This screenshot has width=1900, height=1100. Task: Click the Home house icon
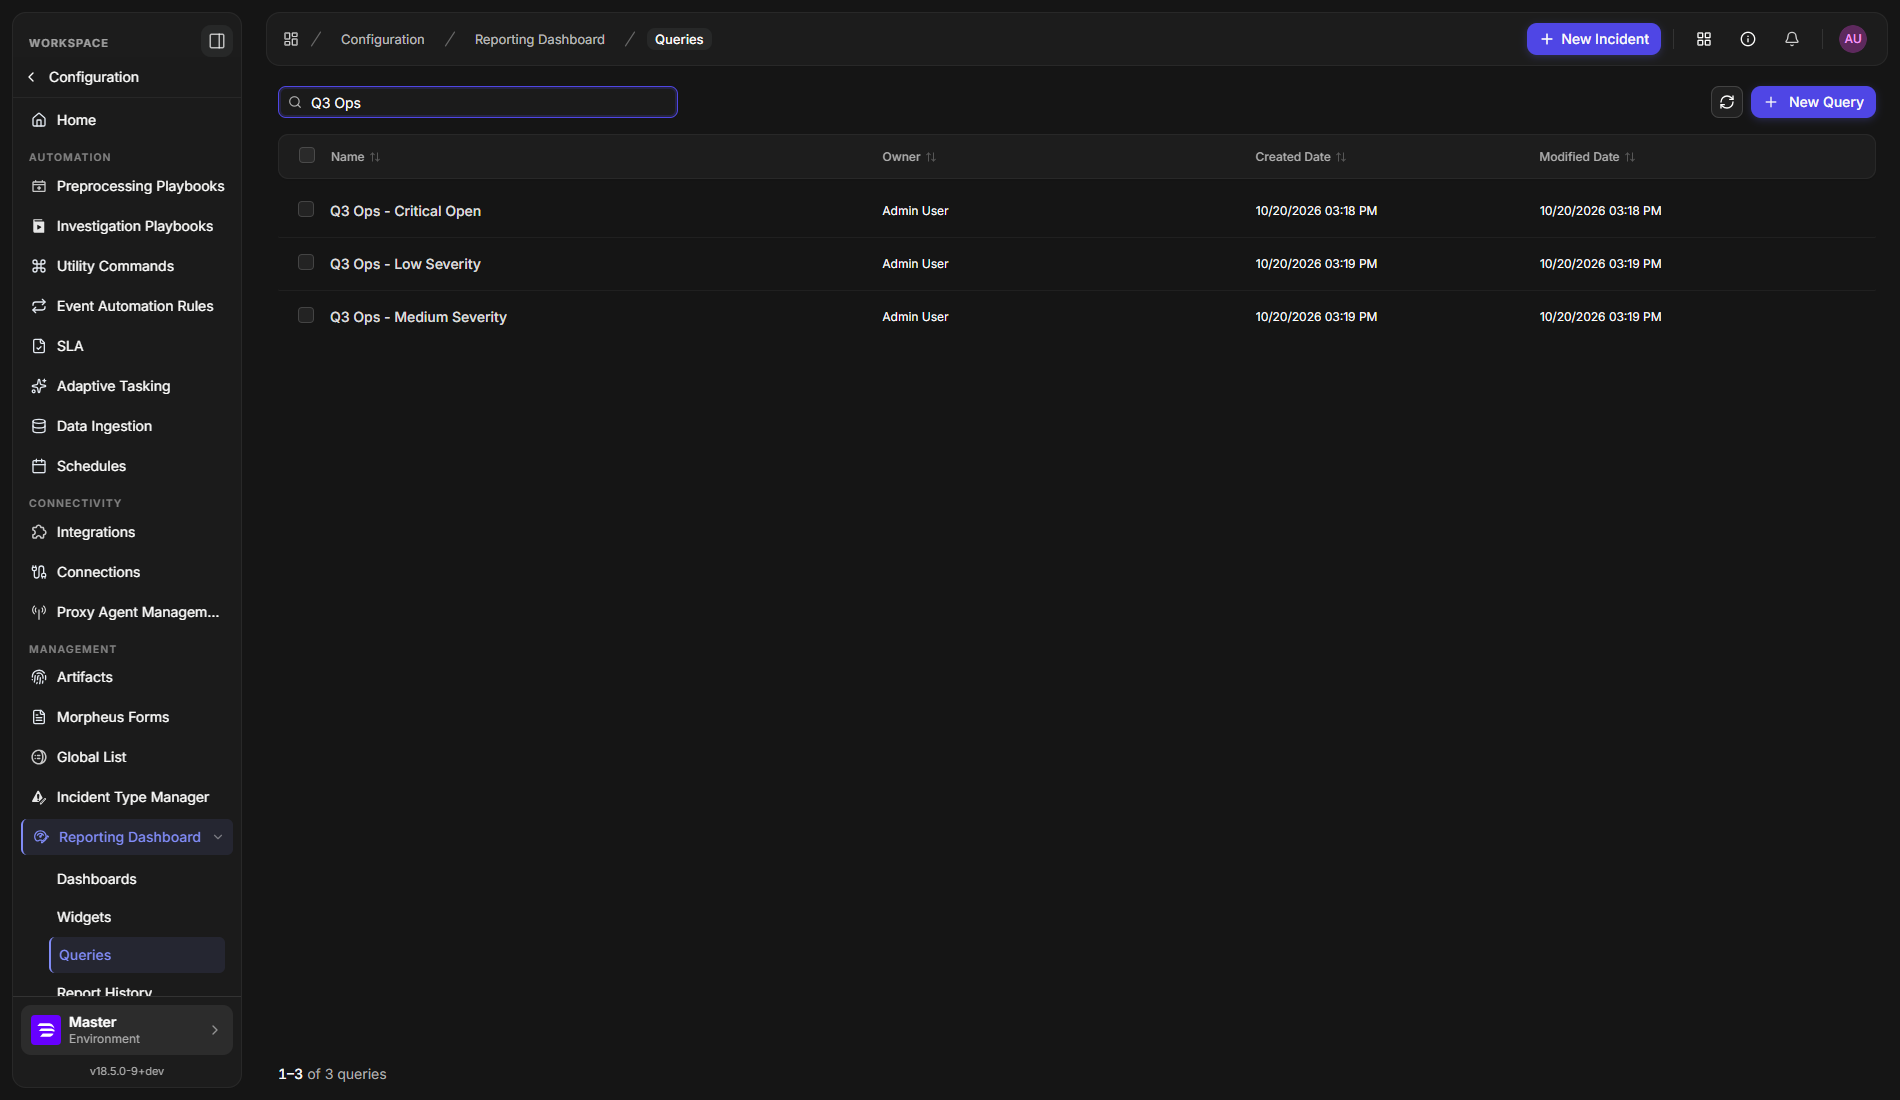(x=39, y=120)
